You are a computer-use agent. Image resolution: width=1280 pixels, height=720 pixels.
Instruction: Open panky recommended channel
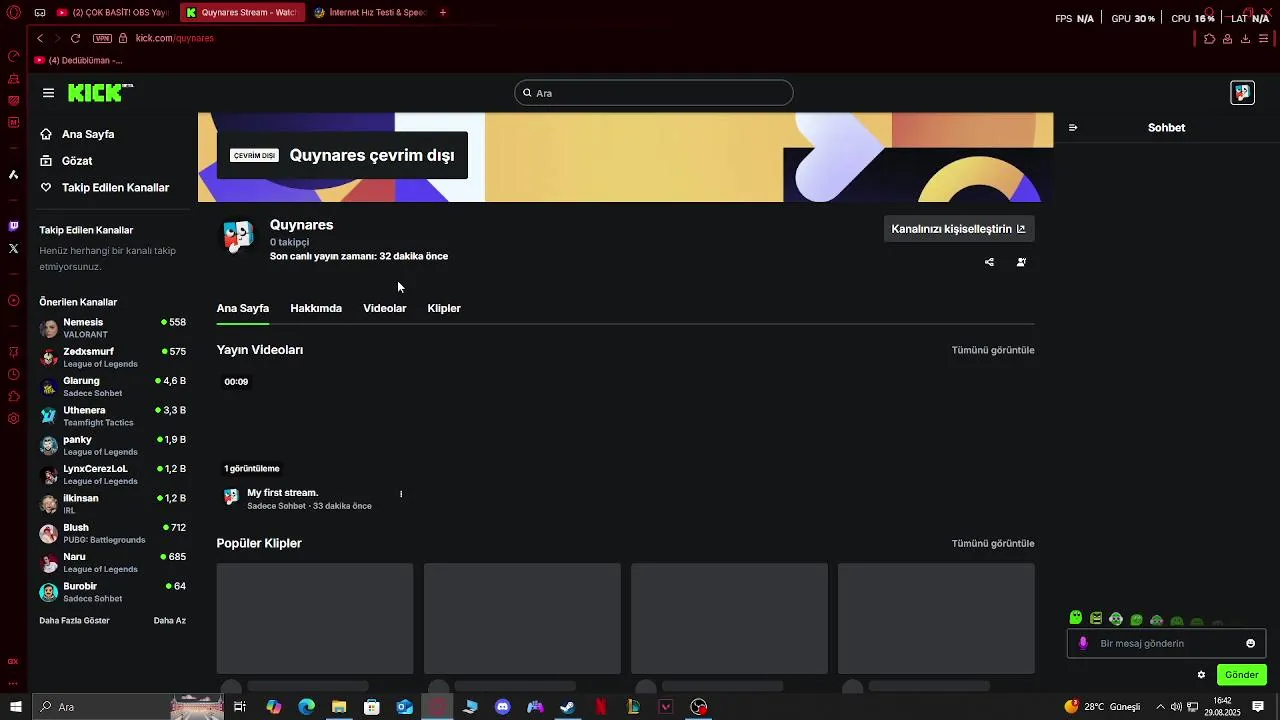coord(113,445)
